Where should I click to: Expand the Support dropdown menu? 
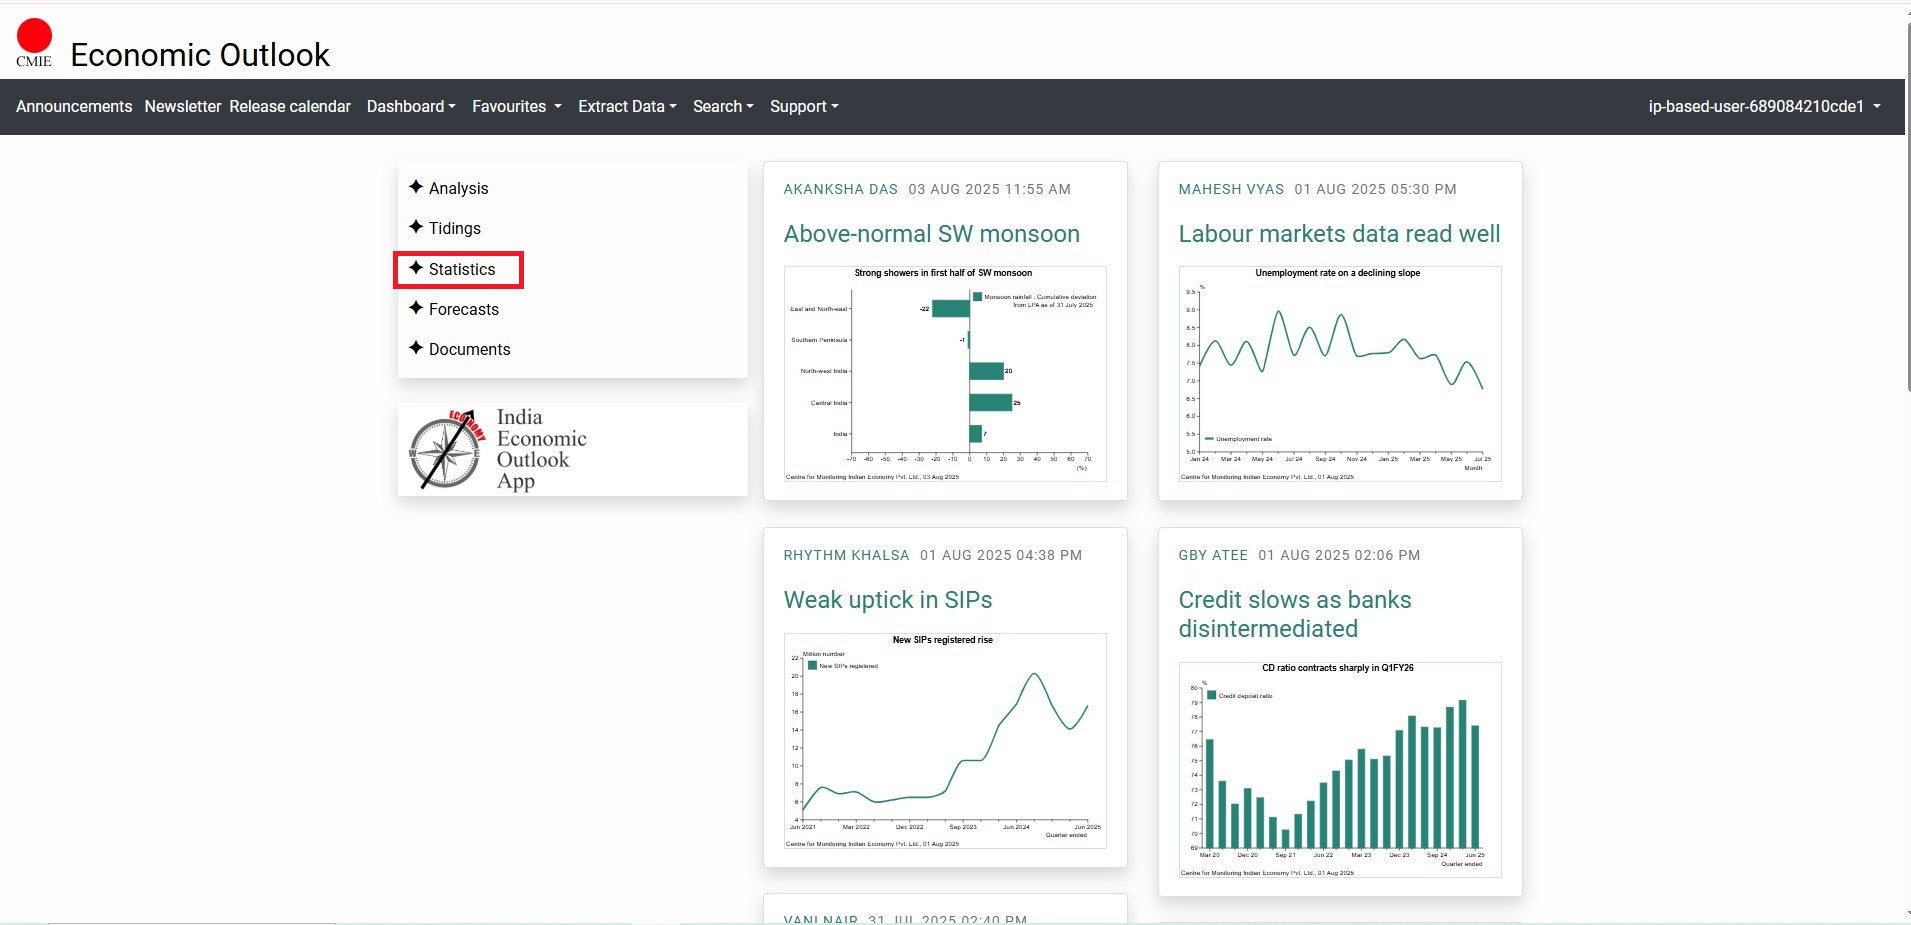(x=804, y=106)
